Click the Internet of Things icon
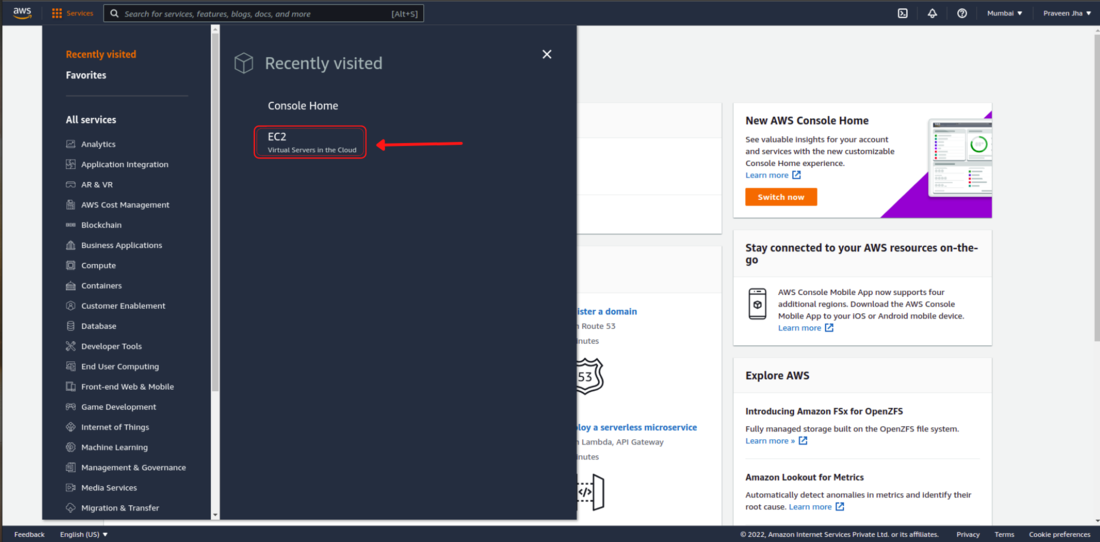Viewport: 1100px width, 542px height. coord(70,427)
